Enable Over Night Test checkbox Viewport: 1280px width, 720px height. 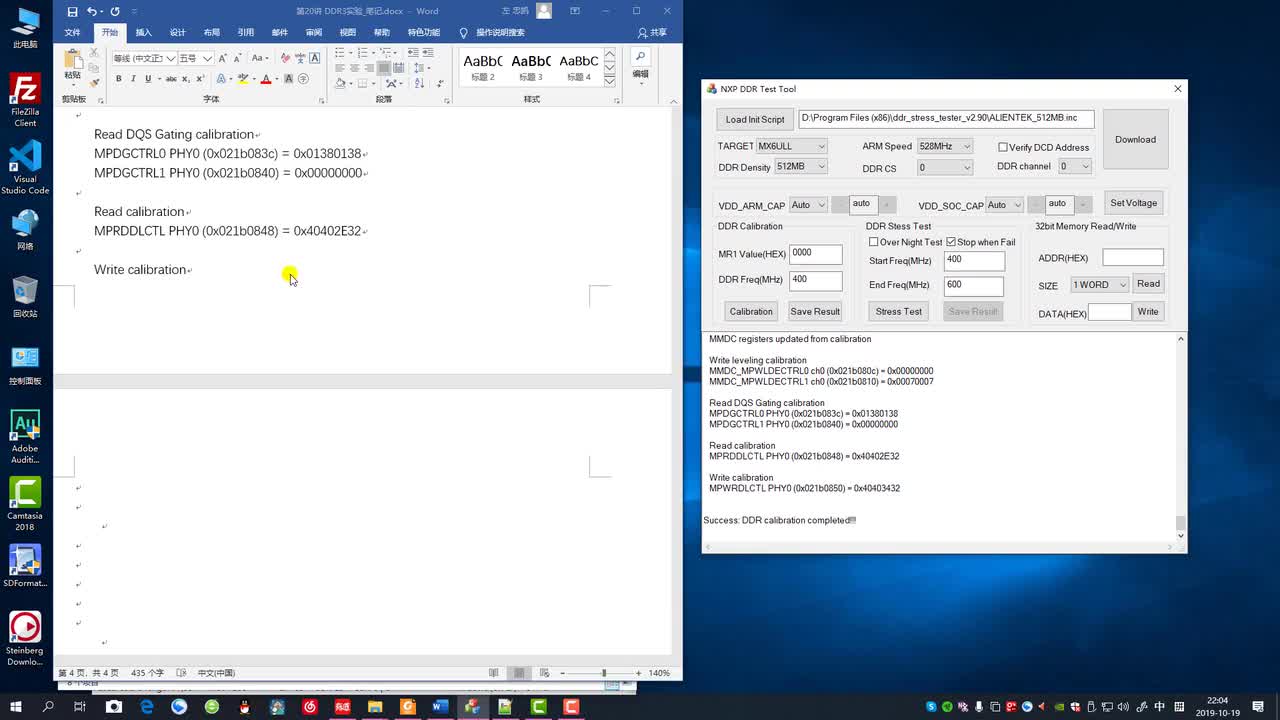pyautogui.click(x=874, y=242)
